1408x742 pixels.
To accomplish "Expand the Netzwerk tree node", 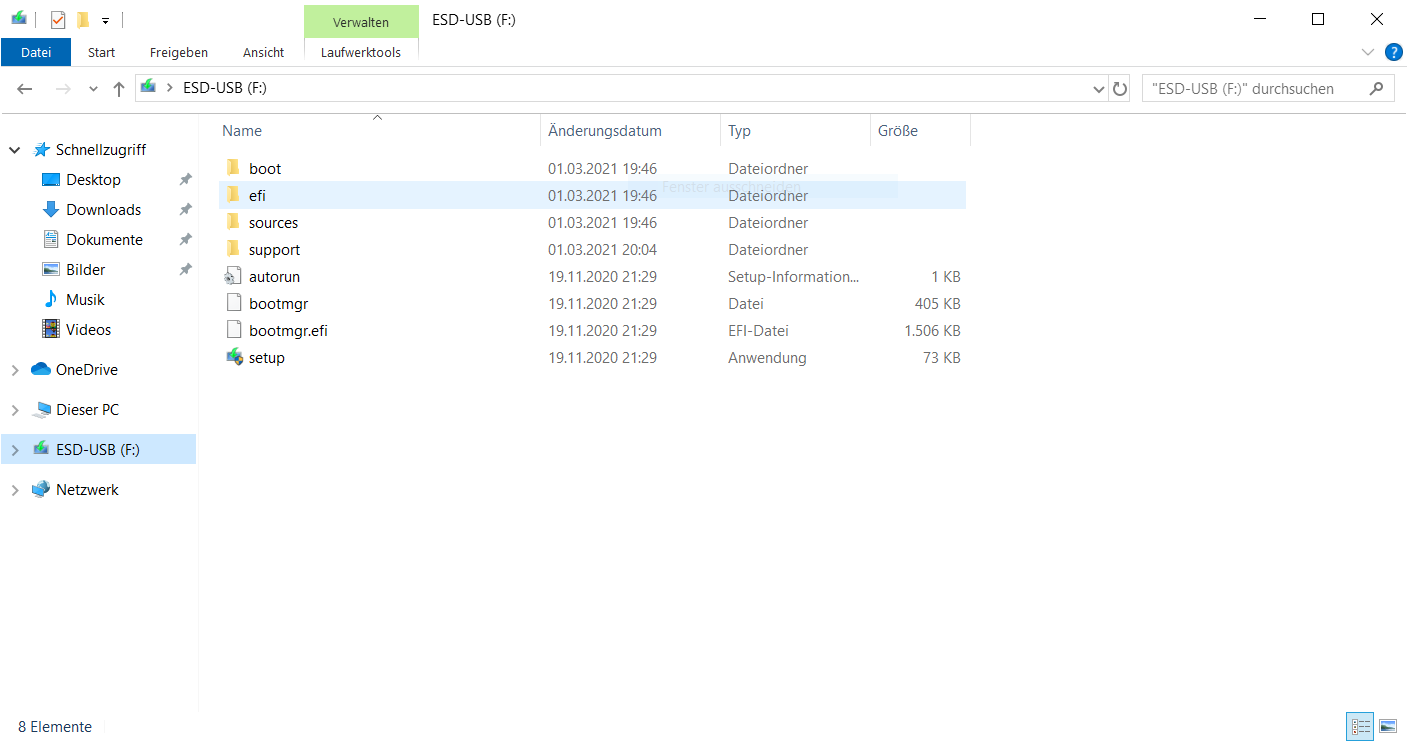I will click(15, 490).
